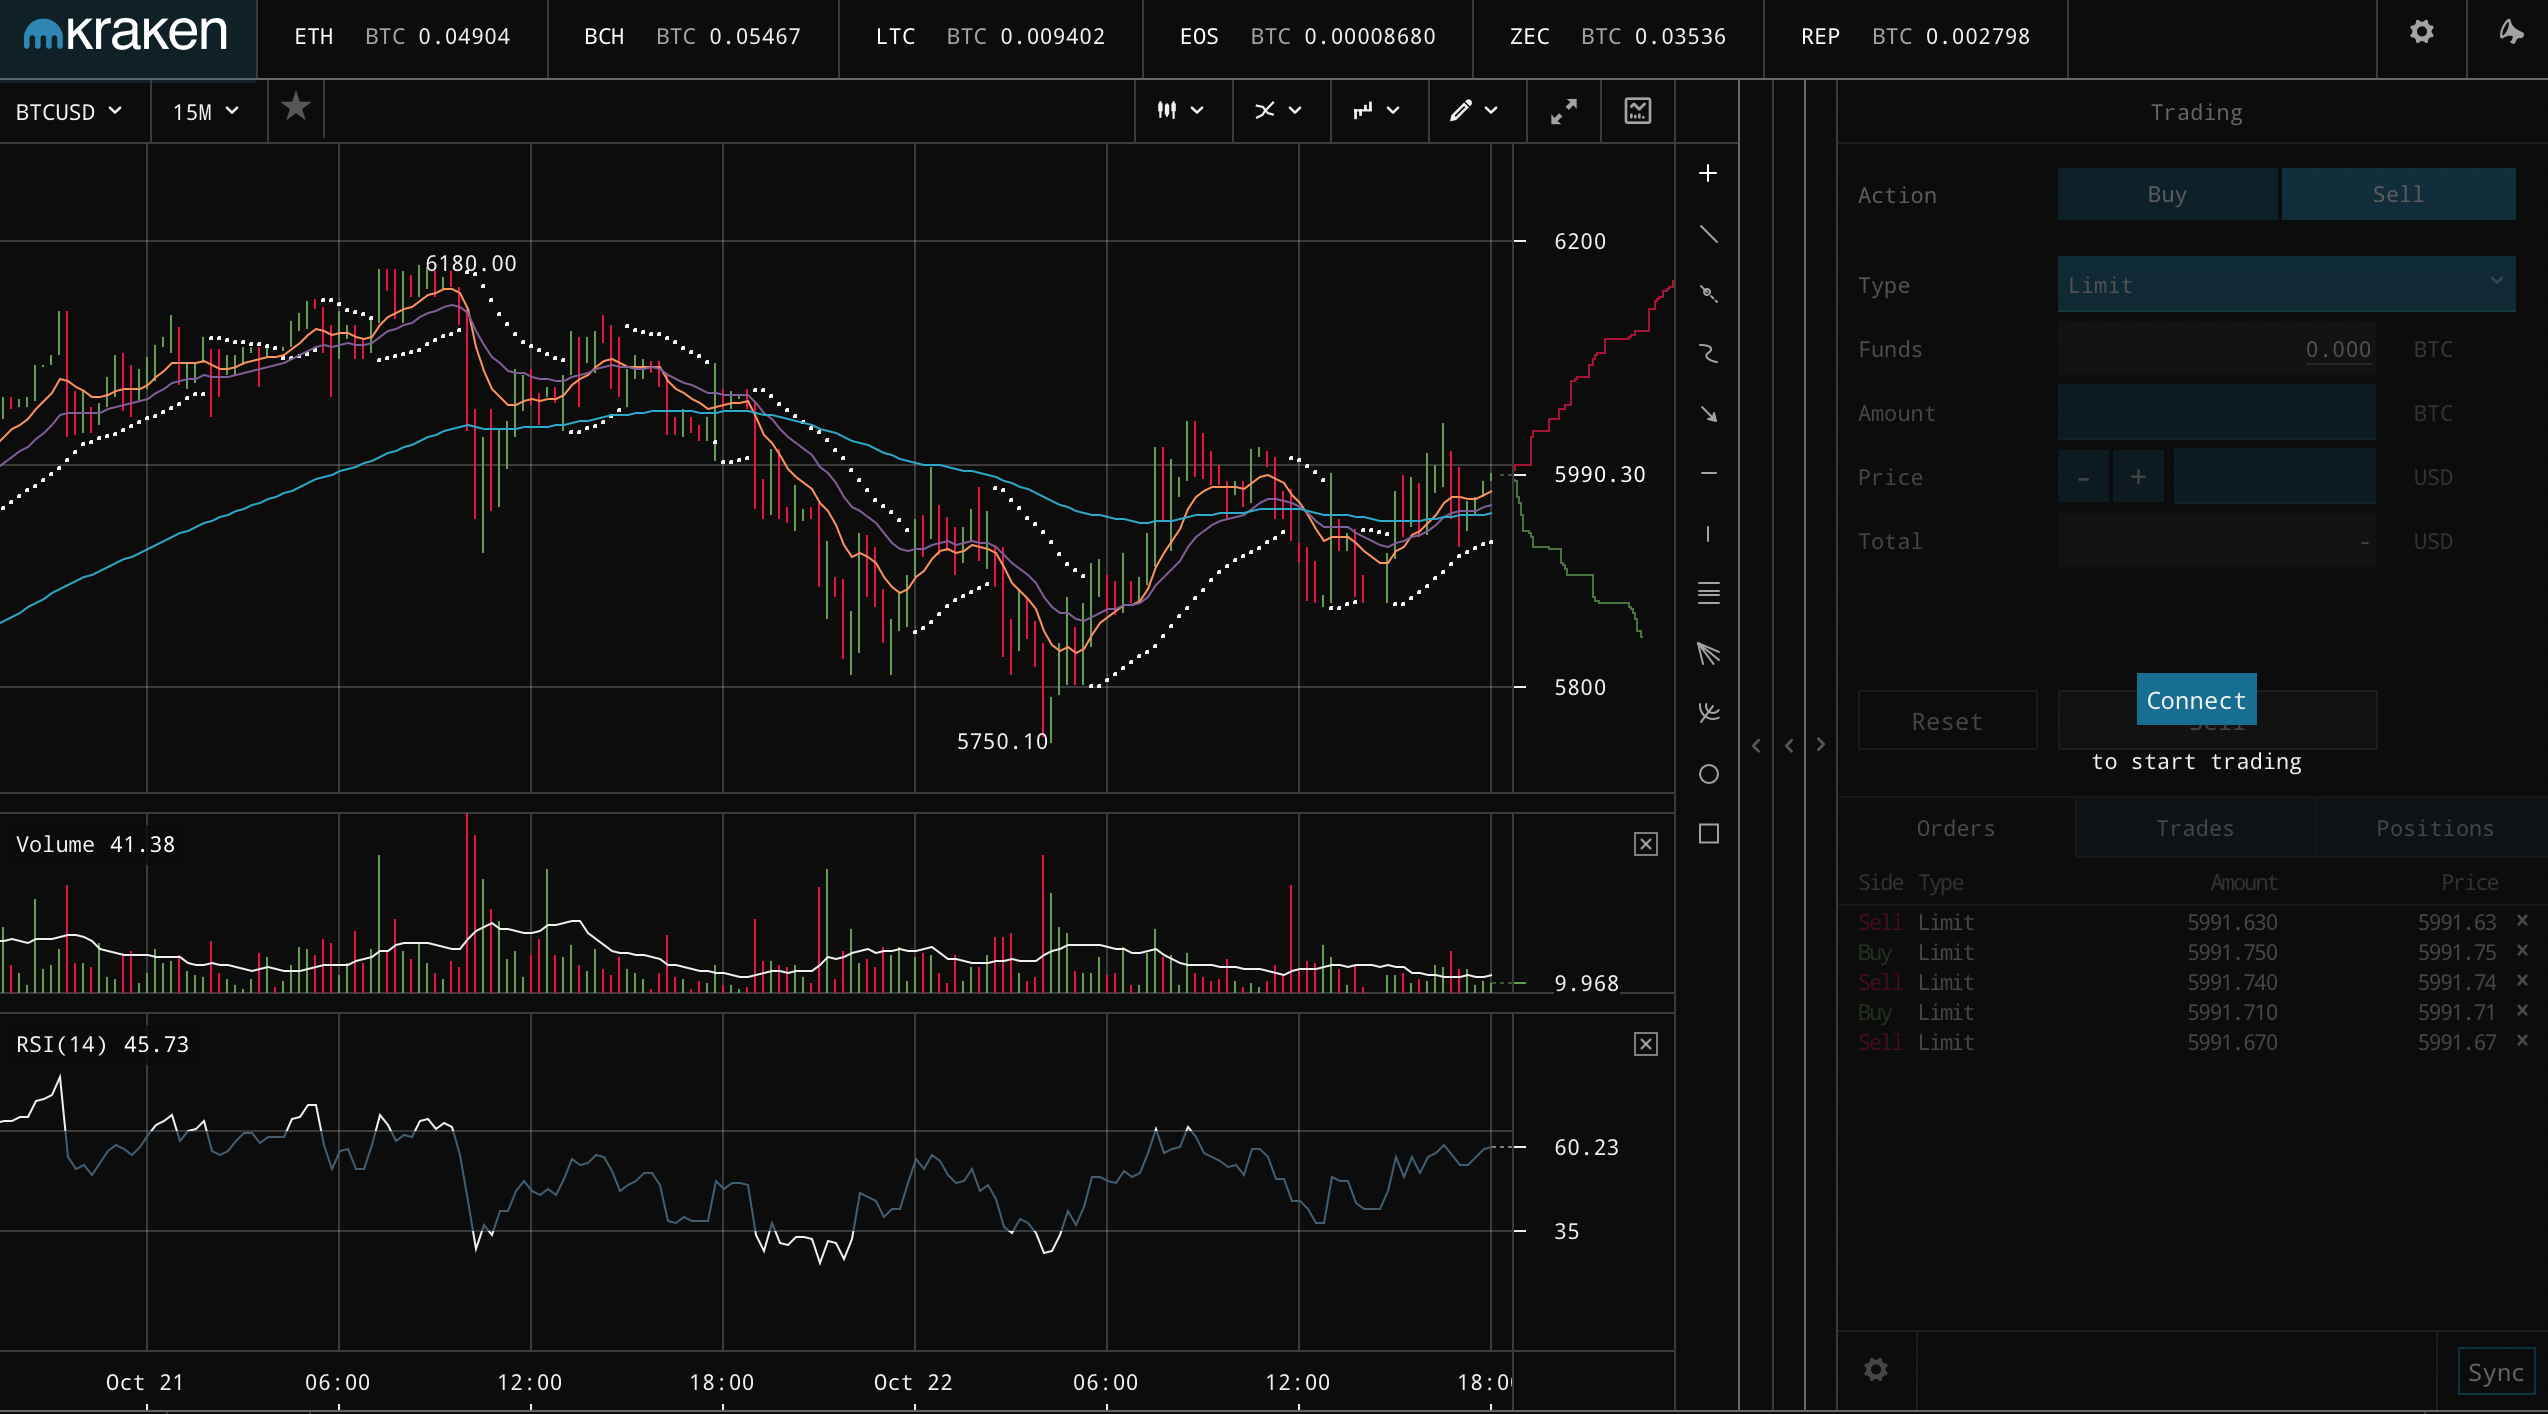The height and width of the screenshot is (1414, 2548).
Task: Select the ellipse shape tool
Action: 1708,774
